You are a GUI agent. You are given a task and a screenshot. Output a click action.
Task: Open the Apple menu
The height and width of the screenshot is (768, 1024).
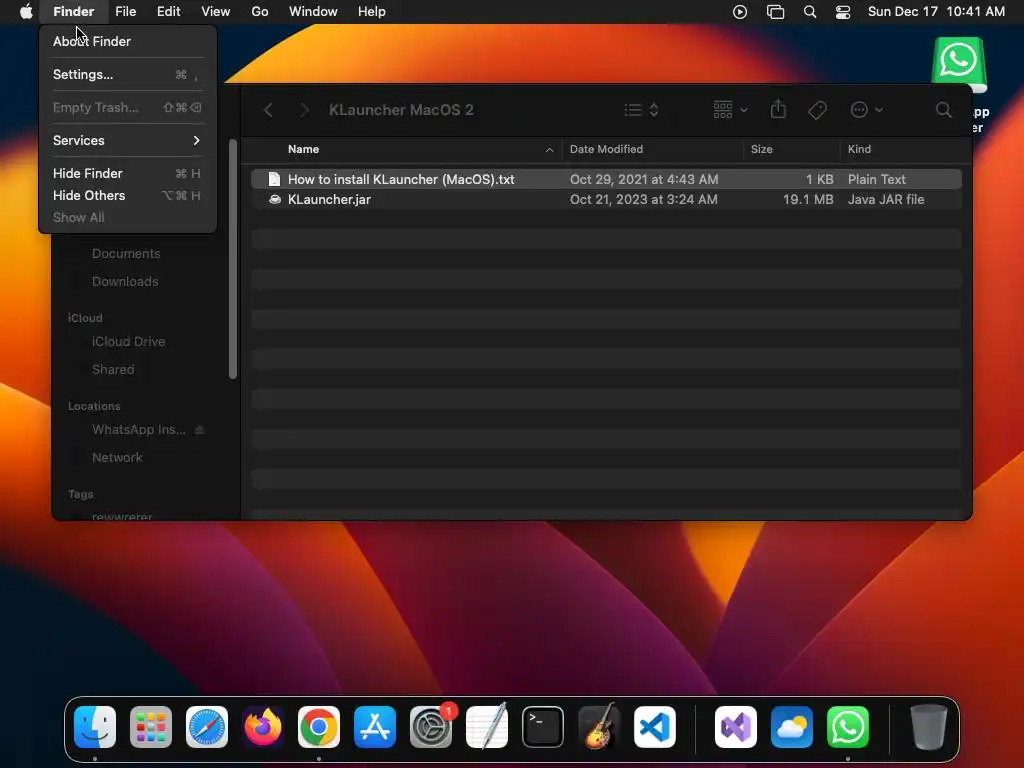26,12
